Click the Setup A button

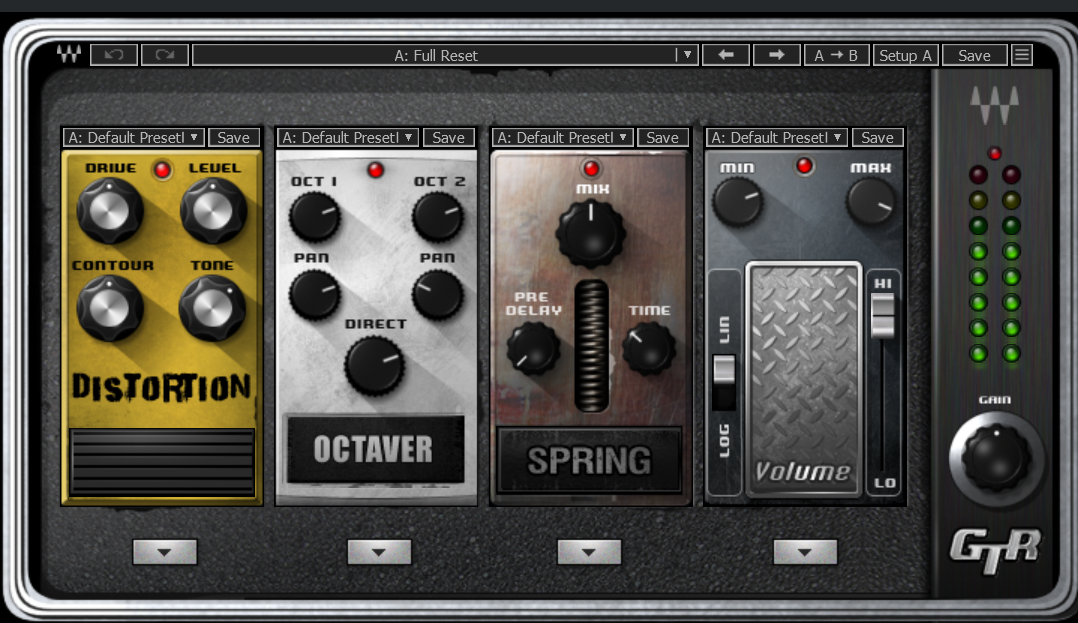pyautogui.click(x=905, y=55)
